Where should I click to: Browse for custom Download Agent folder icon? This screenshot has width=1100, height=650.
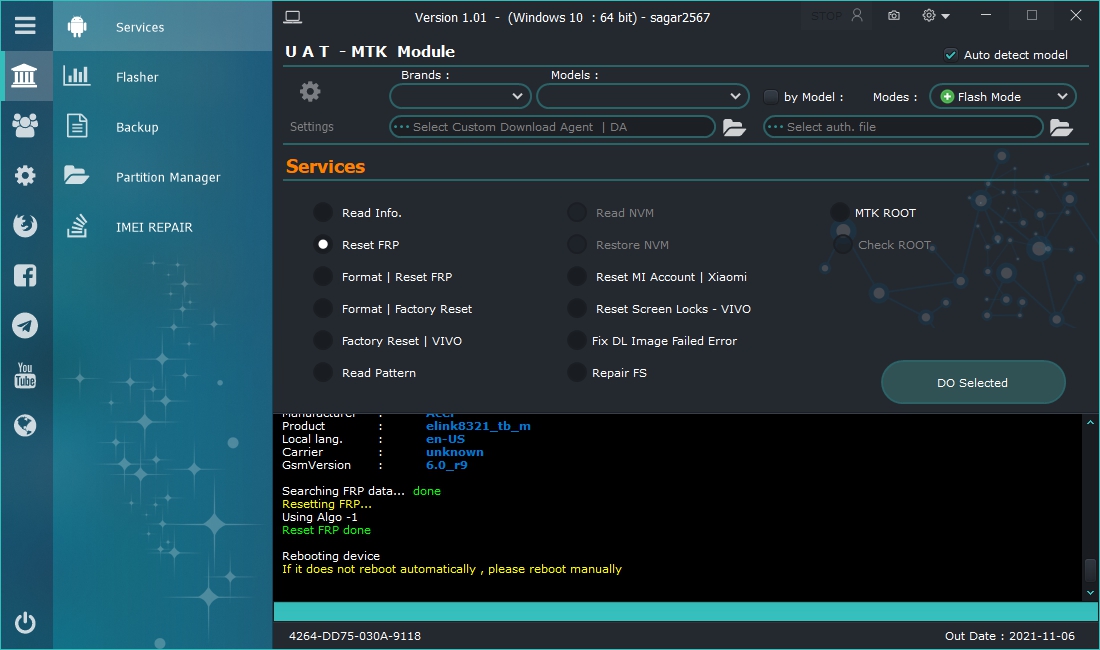[734, 128]
